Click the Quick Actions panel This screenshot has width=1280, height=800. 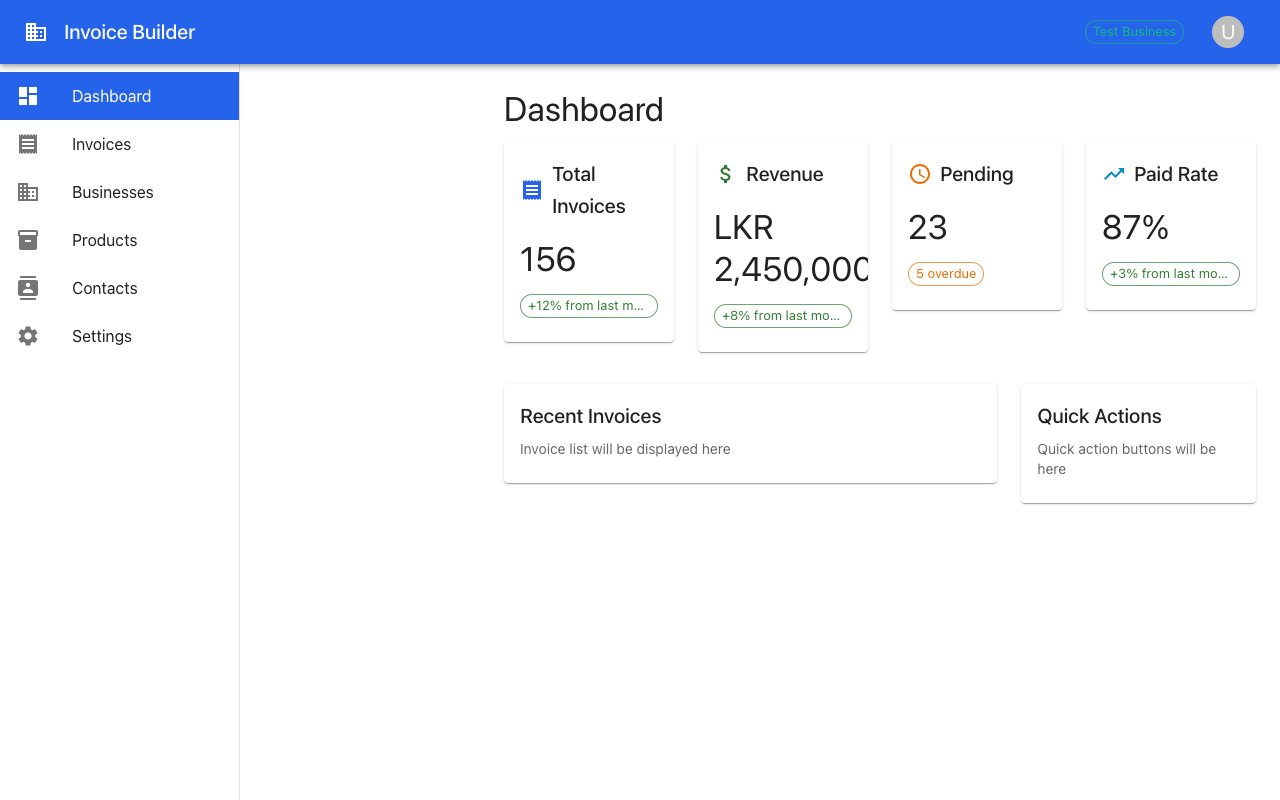tap(1138, 442)
